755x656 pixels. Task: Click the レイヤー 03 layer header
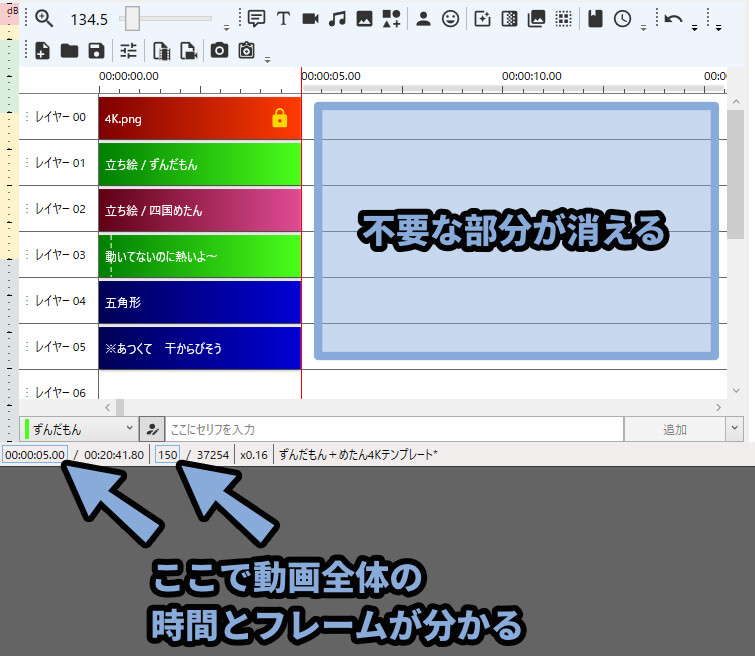coord(59,255)
